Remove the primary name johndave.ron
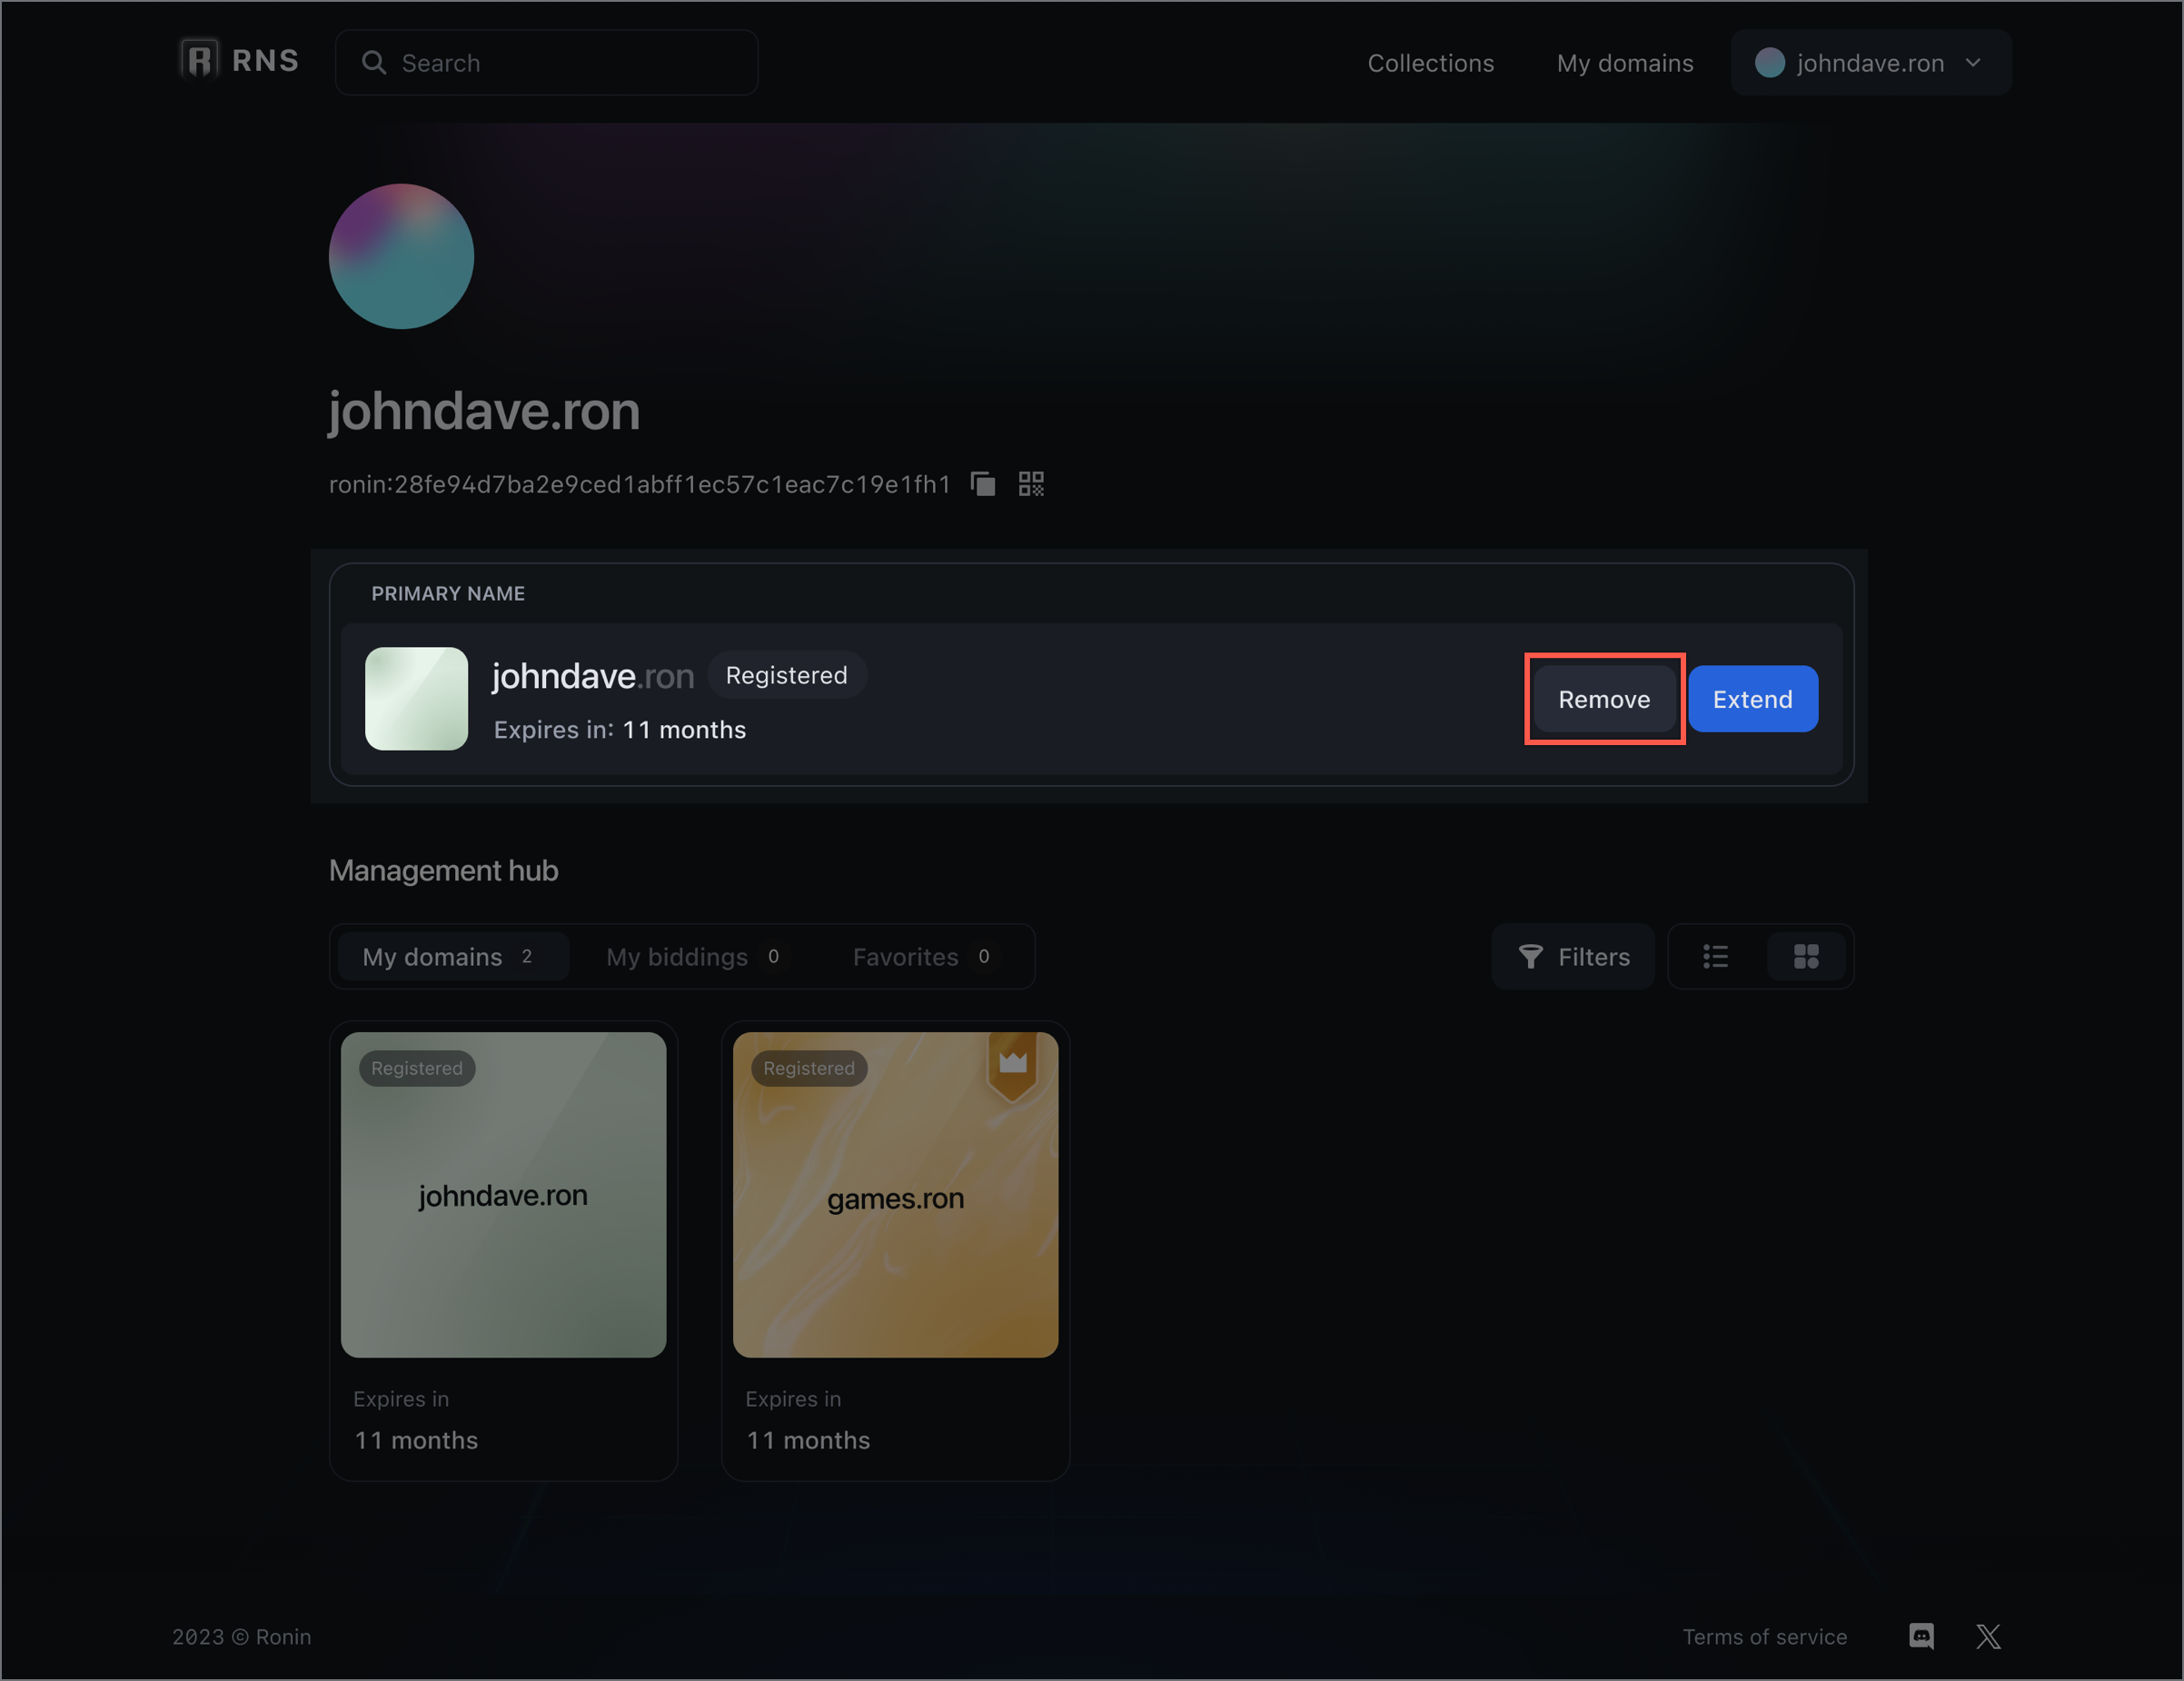 click(1603, 699)
